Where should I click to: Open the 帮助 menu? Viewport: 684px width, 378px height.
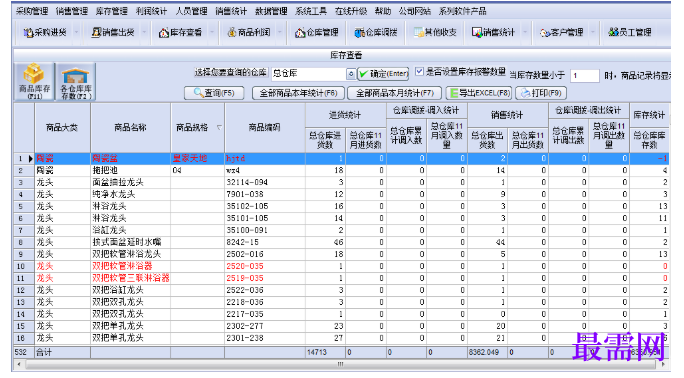pos(383,11)
